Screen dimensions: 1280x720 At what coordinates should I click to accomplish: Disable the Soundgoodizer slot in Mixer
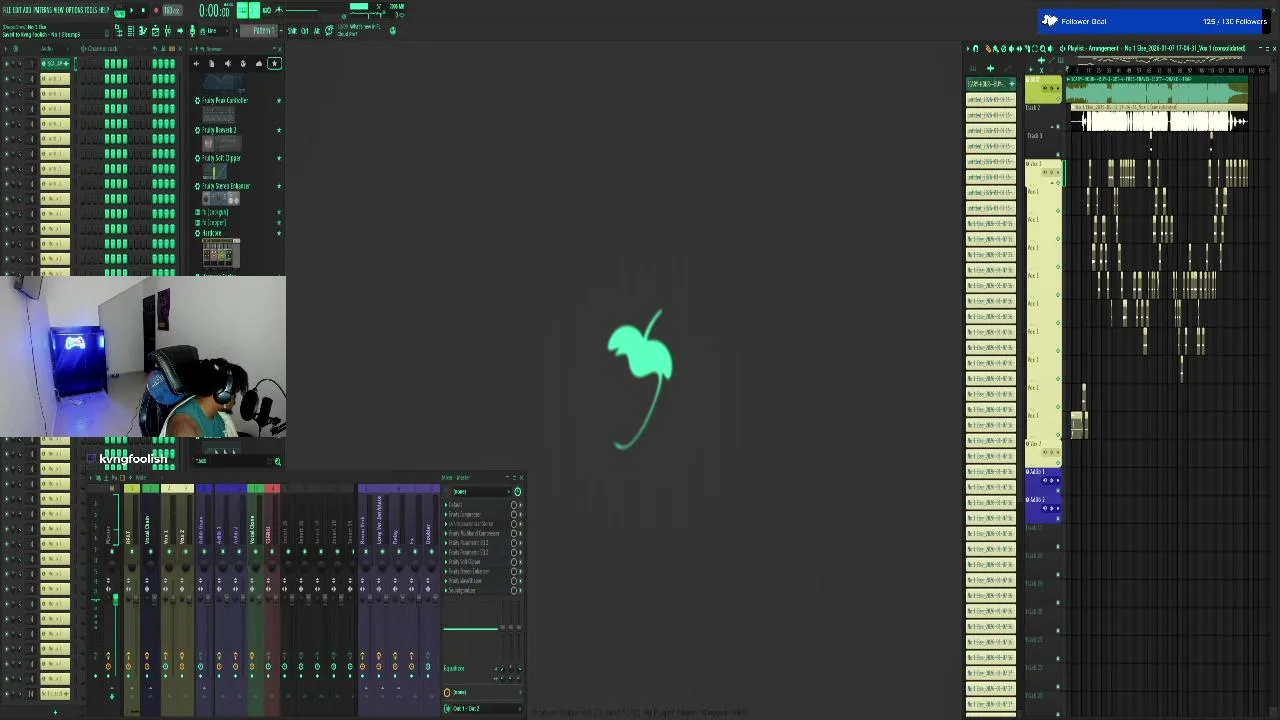[x=514, y=590]
